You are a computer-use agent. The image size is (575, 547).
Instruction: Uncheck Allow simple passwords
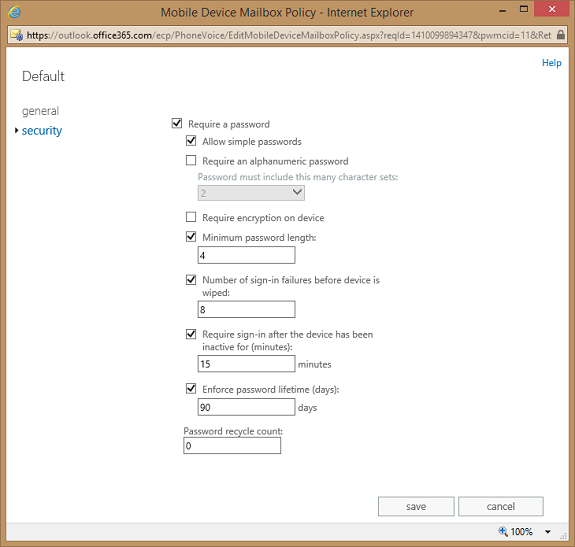click(x=191, y=141)
